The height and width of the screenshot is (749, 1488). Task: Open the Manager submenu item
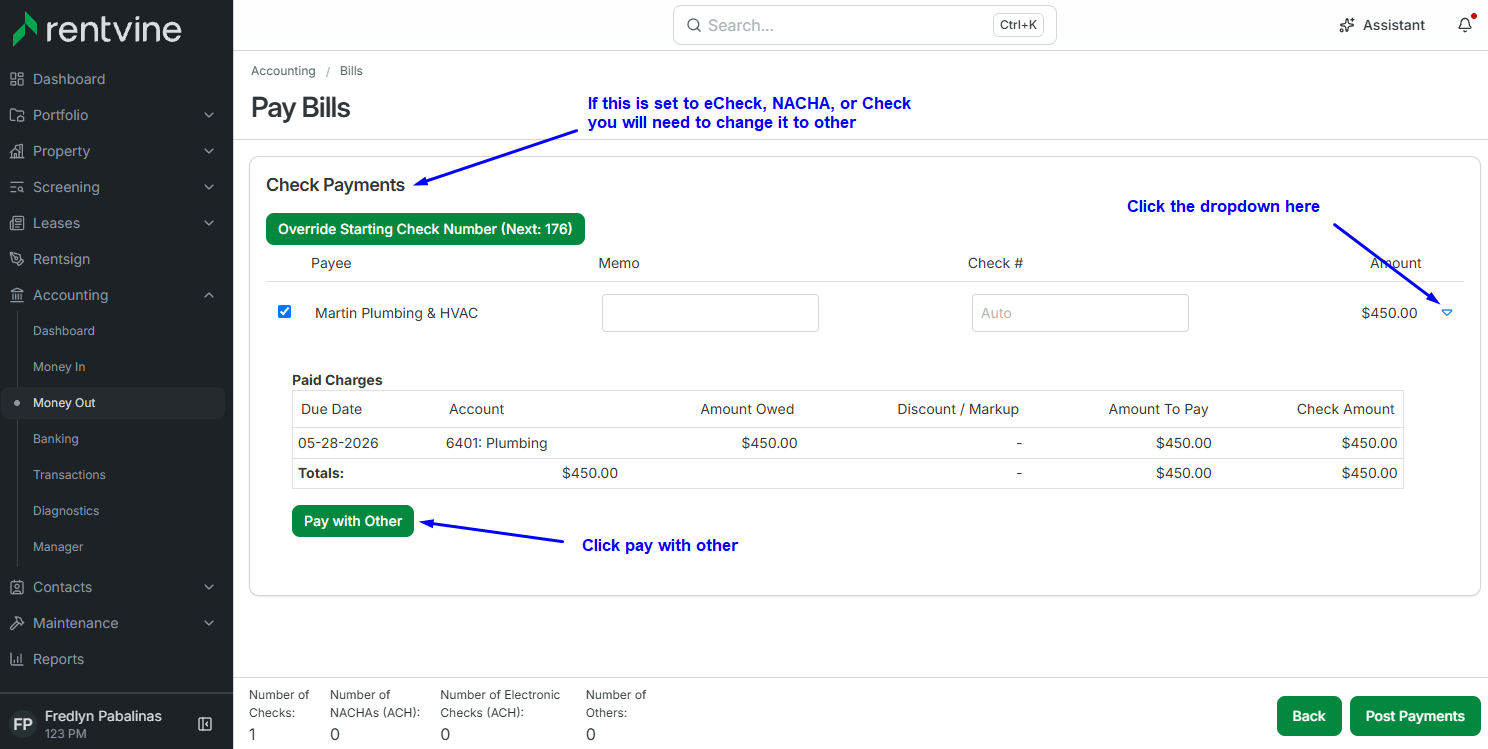point(58,547)
